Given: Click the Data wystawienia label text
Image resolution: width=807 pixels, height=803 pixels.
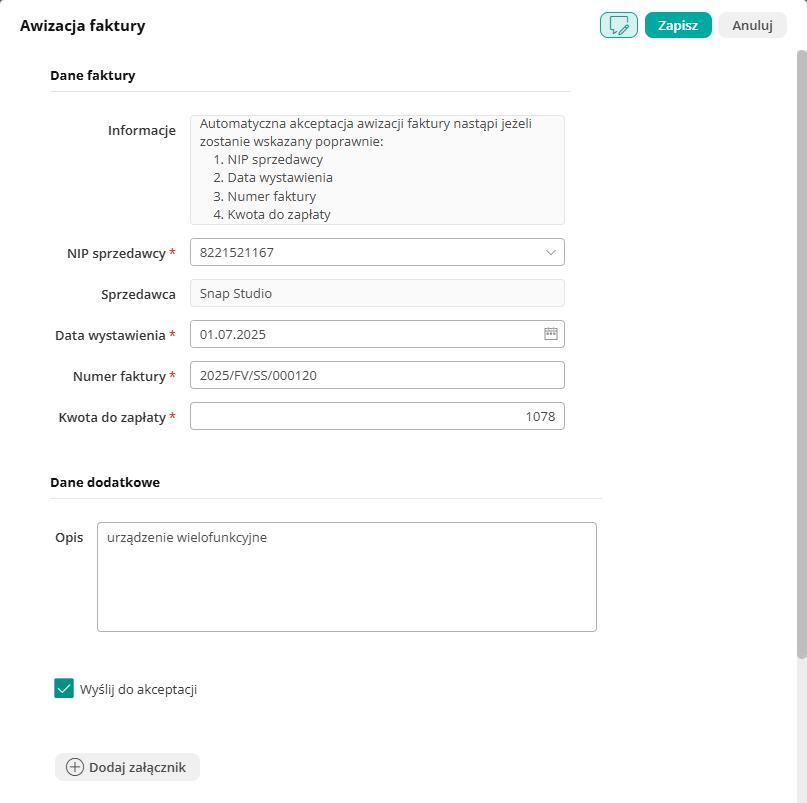Looking at the screenshot, I should 110,335.
